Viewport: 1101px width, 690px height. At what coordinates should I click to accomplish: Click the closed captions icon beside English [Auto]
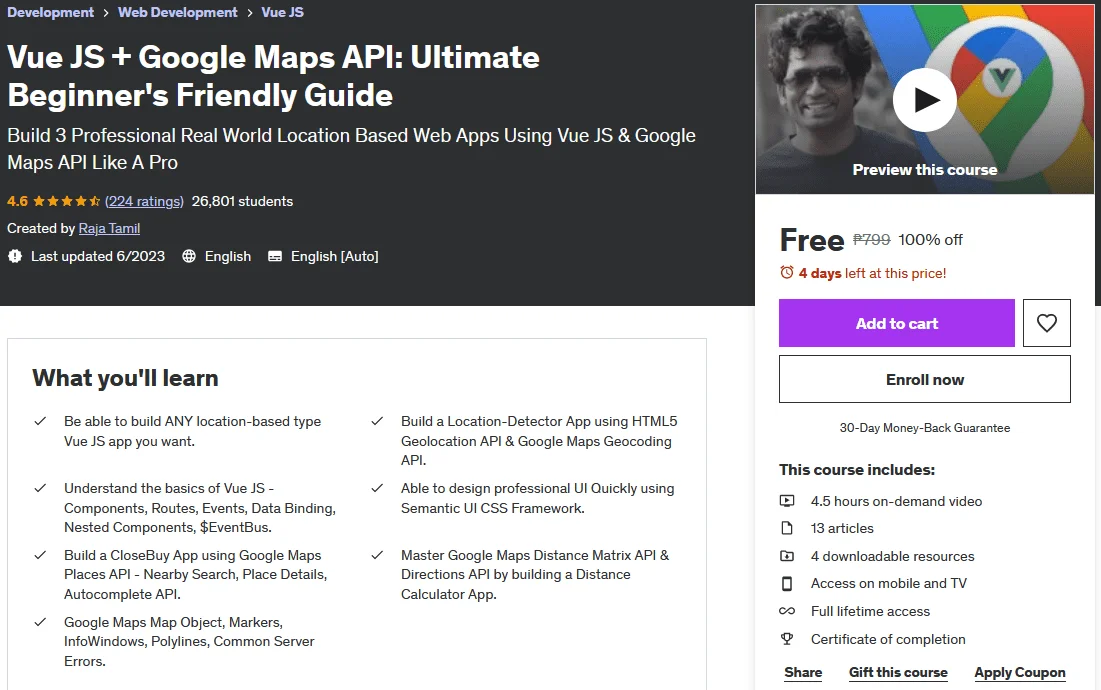[275, 256]
